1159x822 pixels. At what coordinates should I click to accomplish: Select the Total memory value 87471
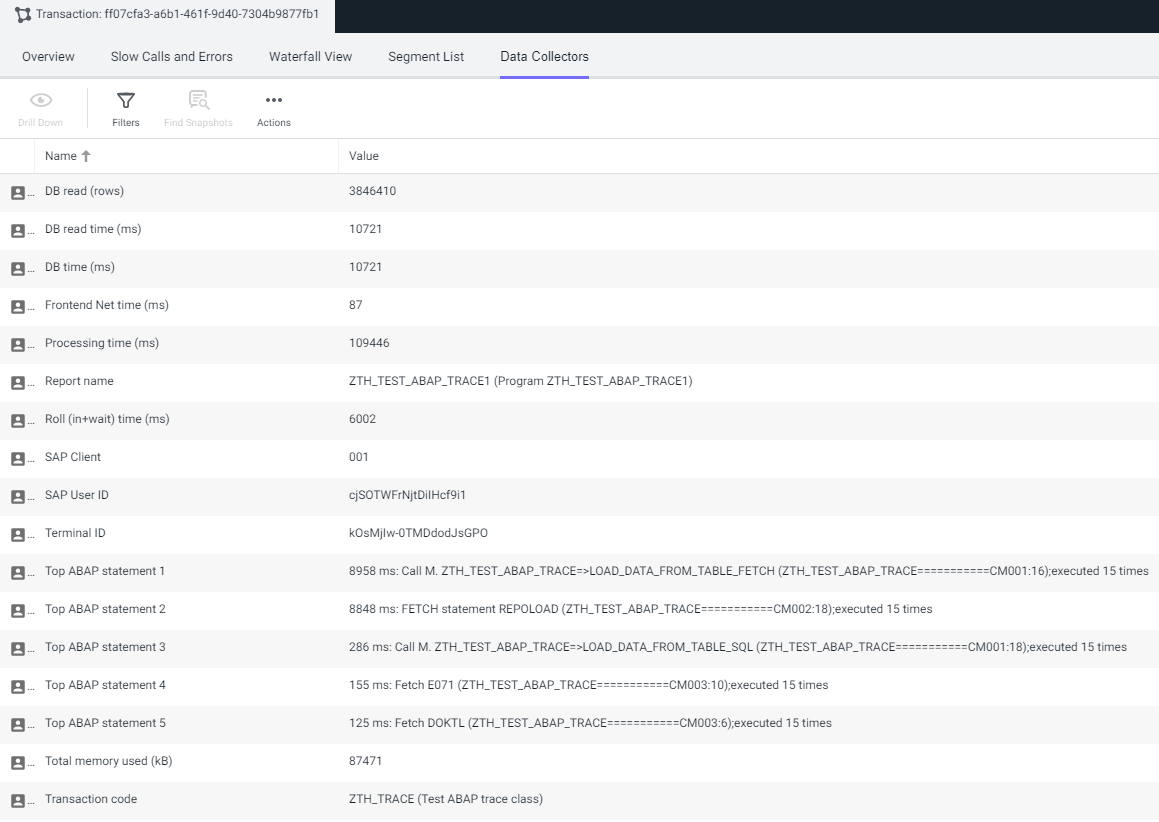pos(365,761)
